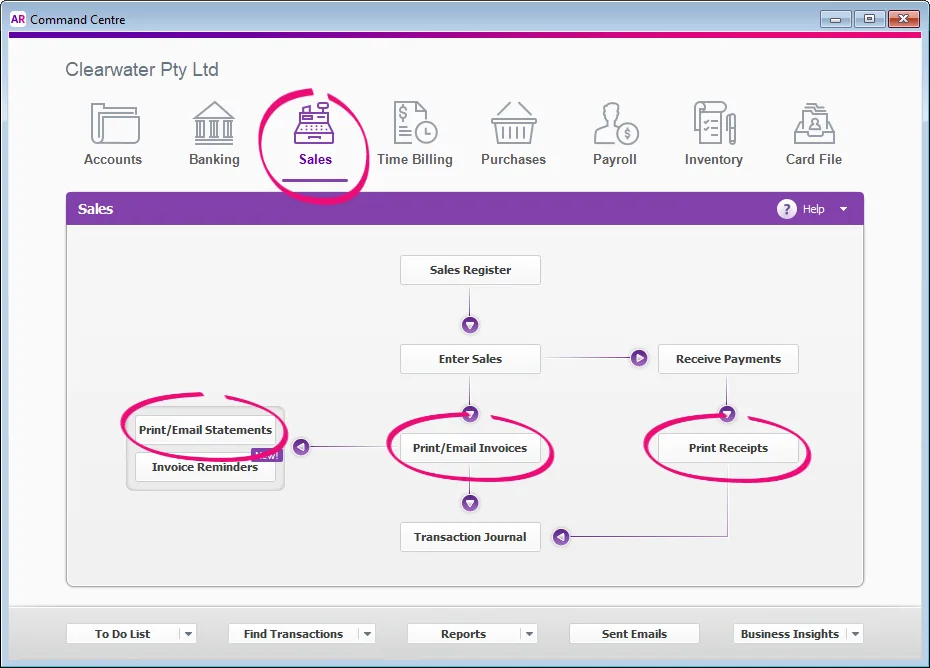930x668 pixels.
Task: Switch to the Purchases tab label
Action: click(514, 159)
